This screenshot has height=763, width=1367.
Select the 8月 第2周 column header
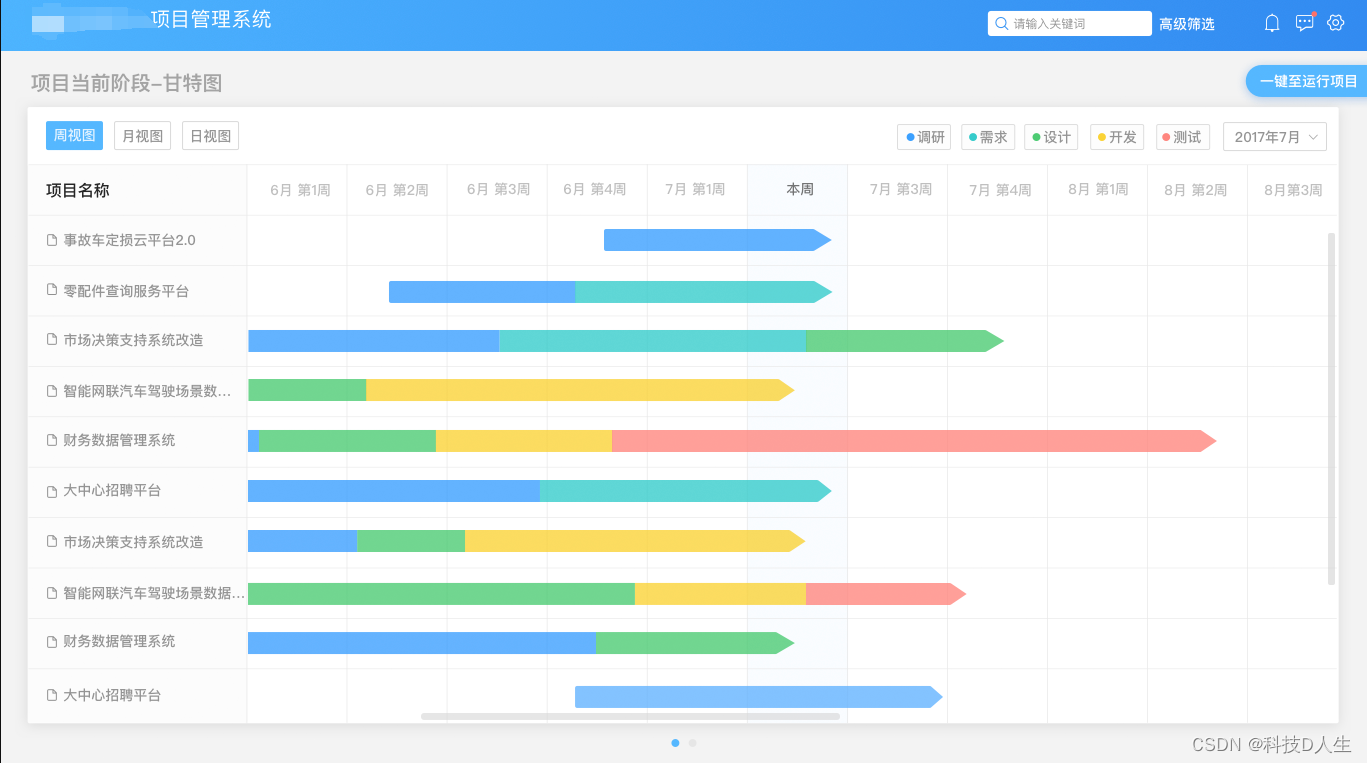pos(1195,190)
